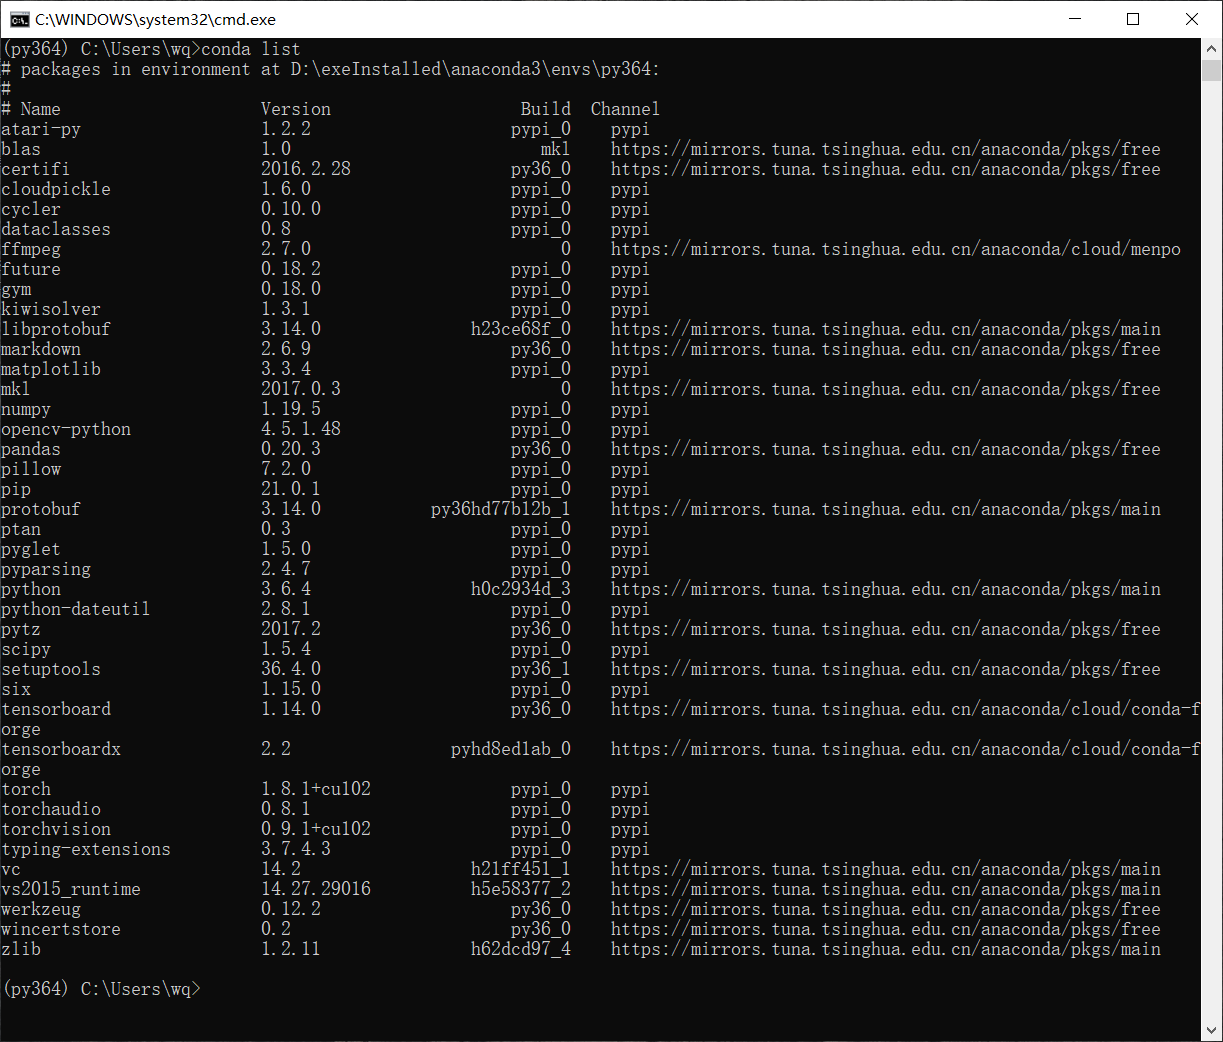Click the 'dataclasses' package name
The image size is (1223, 1042).
pos(56,229)
